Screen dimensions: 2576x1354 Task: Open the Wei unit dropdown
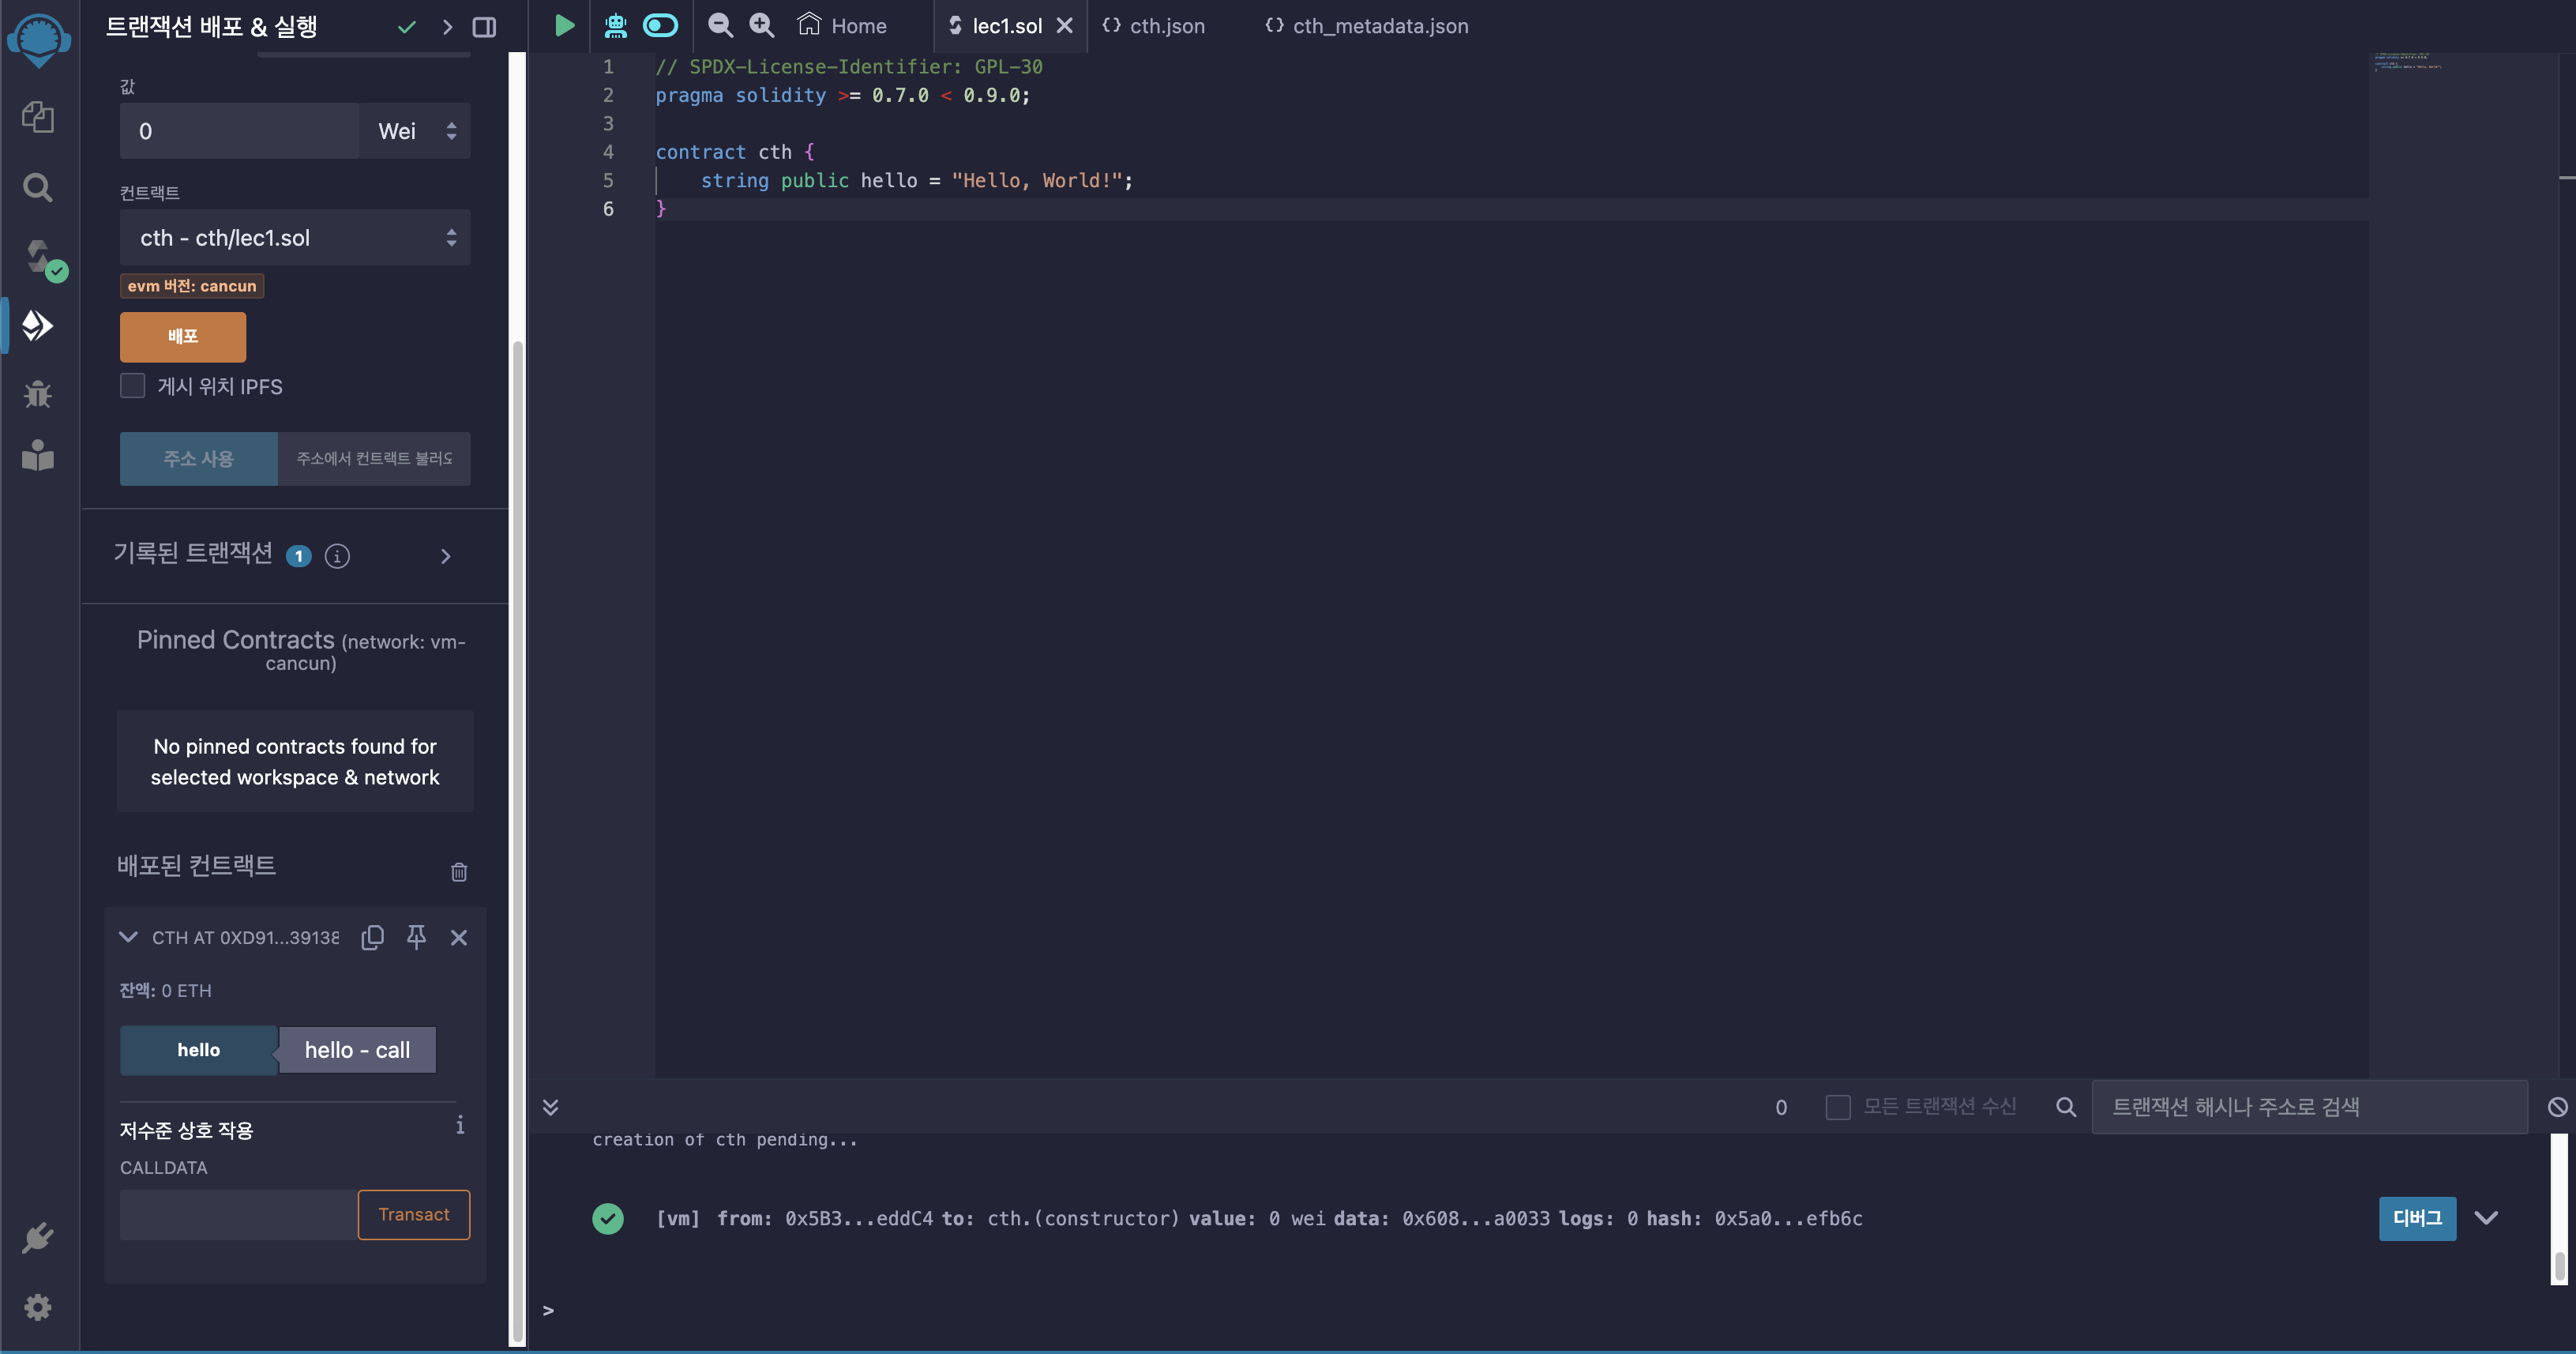tap(415, 131)
